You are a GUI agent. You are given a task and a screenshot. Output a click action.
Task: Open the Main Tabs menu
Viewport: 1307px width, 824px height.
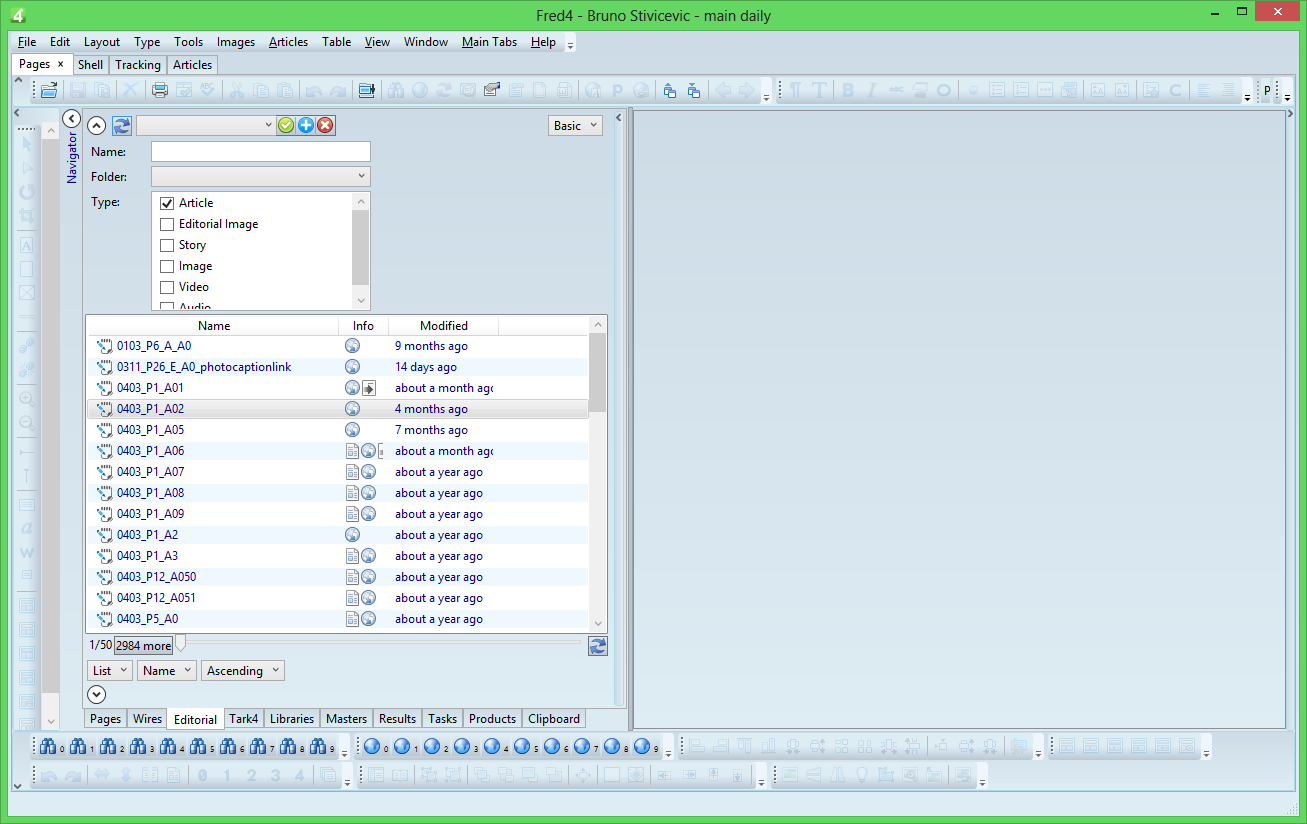(489, 42)
